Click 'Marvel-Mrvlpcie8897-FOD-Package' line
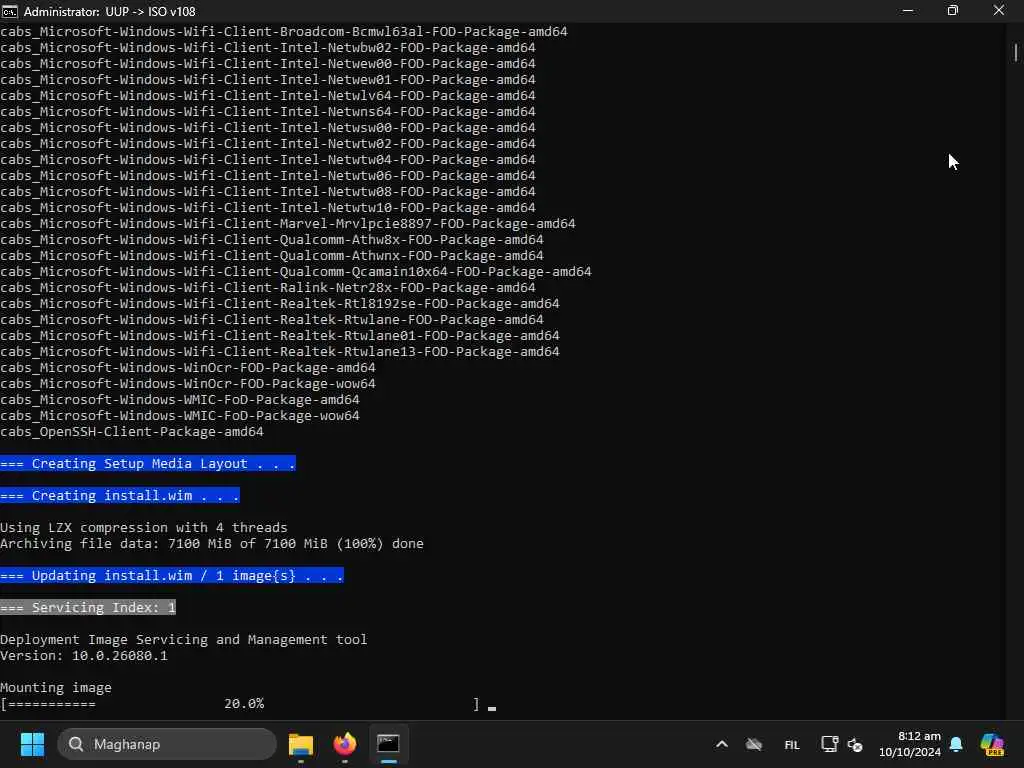Image resolution: width=1024 pixels, height=768 pixels. coord(288,223)
